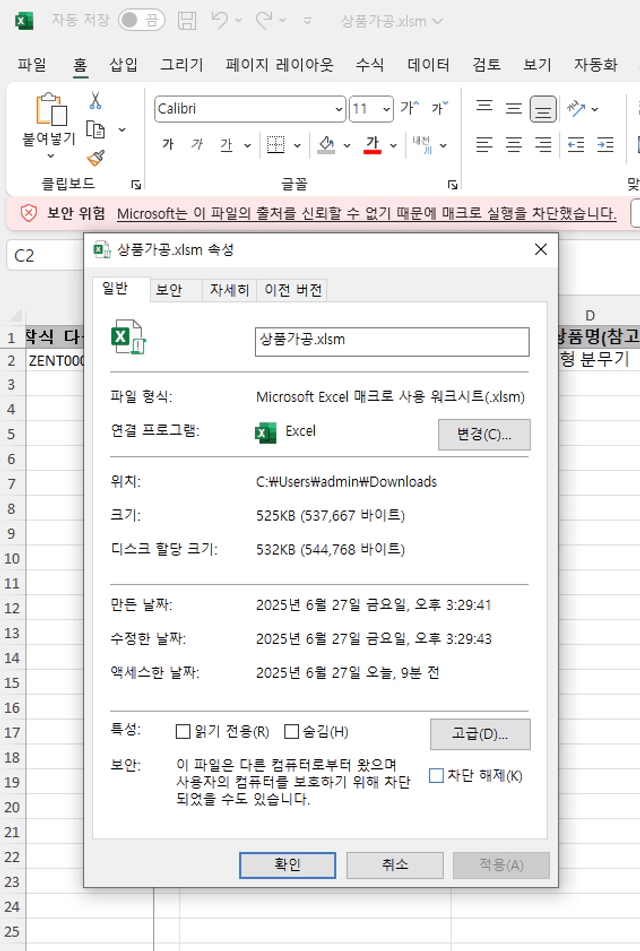The width and height of the screenshot is (640, 951).
Task: Click the Advanced (고급) attributes button
Action: (x=480, y=734)
